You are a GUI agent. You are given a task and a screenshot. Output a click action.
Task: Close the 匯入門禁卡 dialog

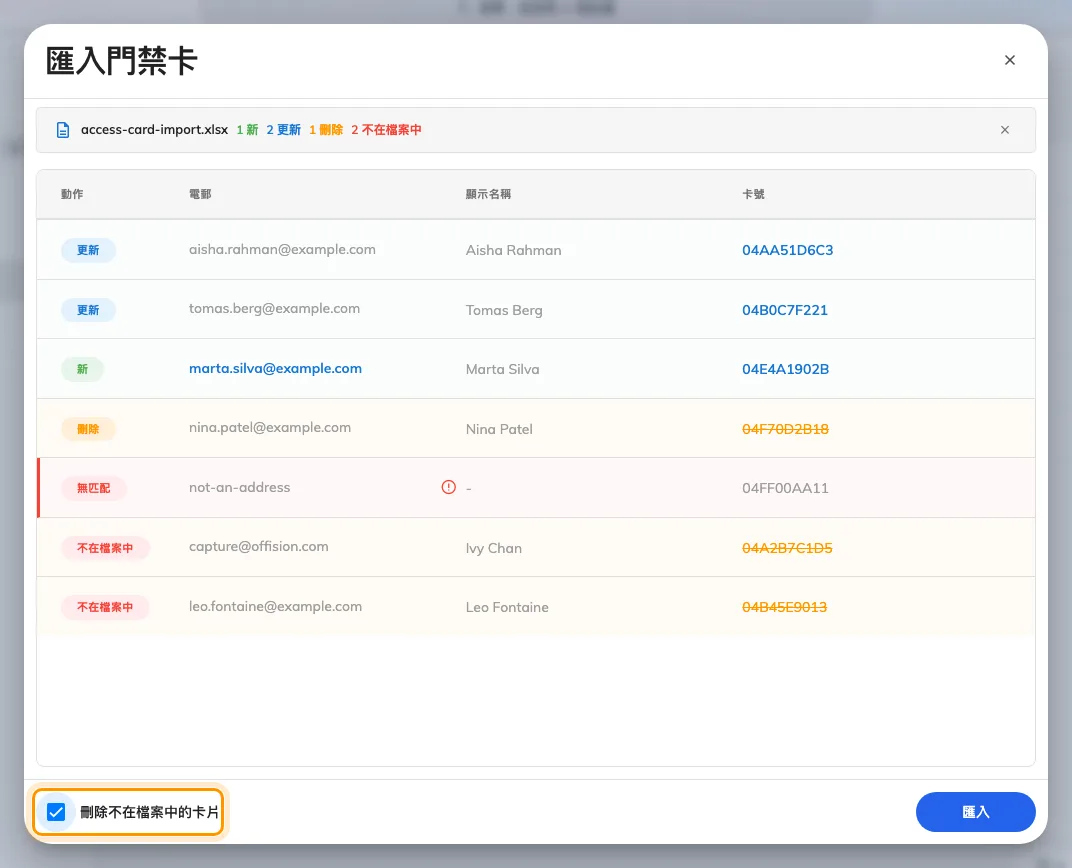coord(1009,60)
